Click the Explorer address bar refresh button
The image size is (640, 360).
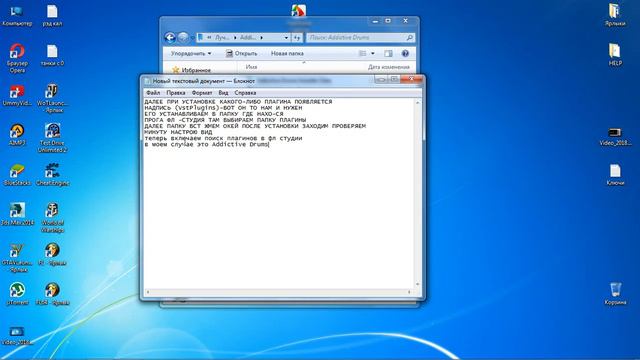coord(297,38)
